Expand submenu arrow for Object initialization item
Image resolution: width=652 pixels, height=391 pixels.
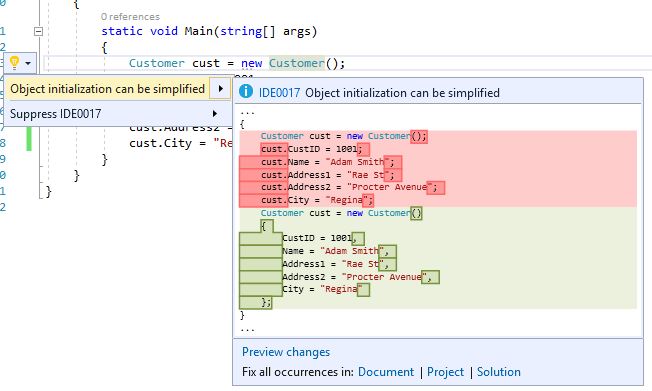point(220,89)
